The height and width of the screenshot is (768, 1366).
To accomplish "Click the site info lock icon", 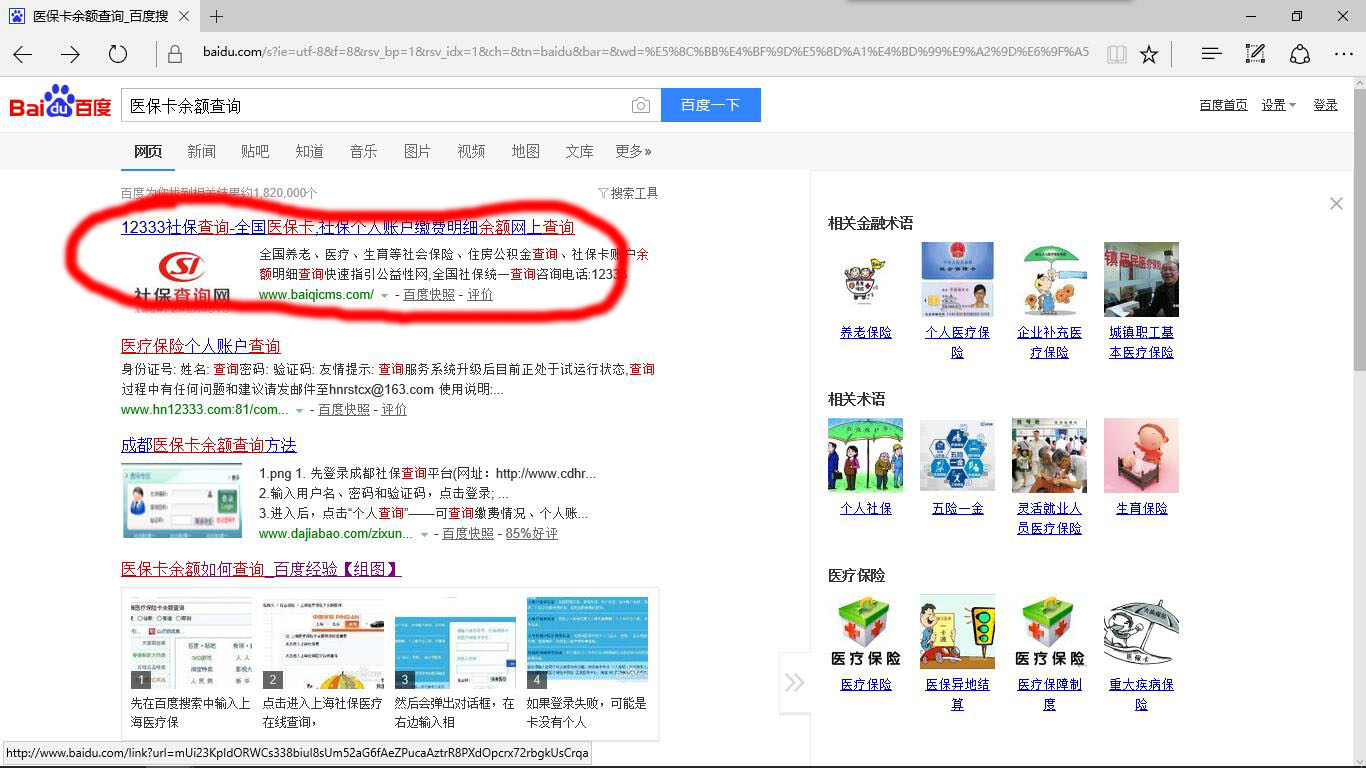I will (174, 54).
